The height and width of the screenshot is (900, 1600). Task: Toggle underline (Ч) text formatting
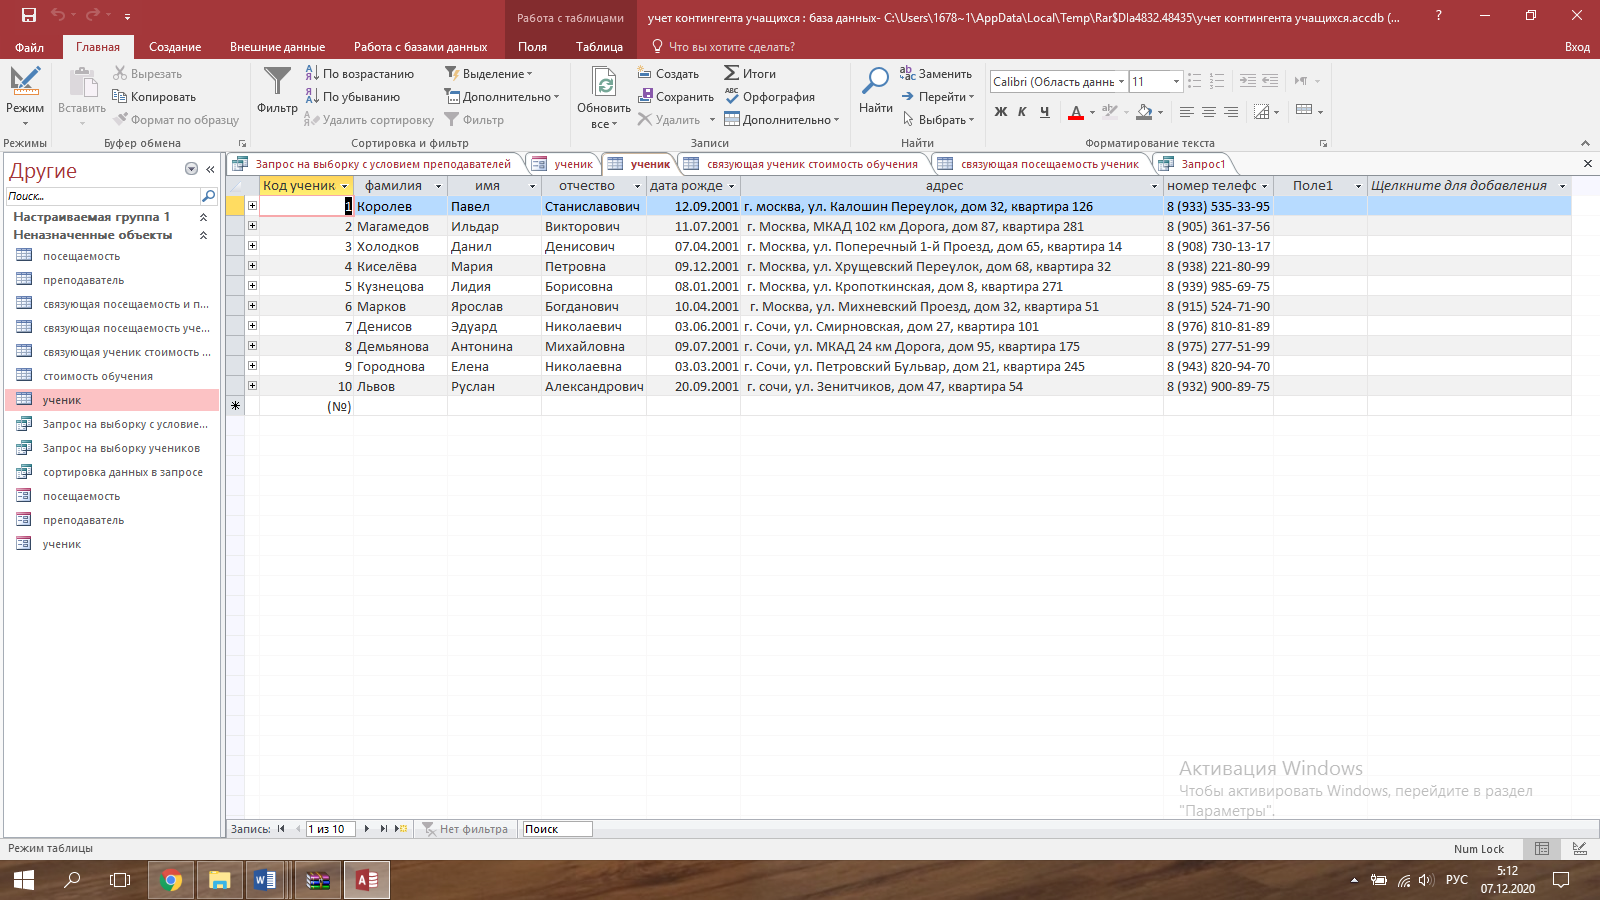1044,112
